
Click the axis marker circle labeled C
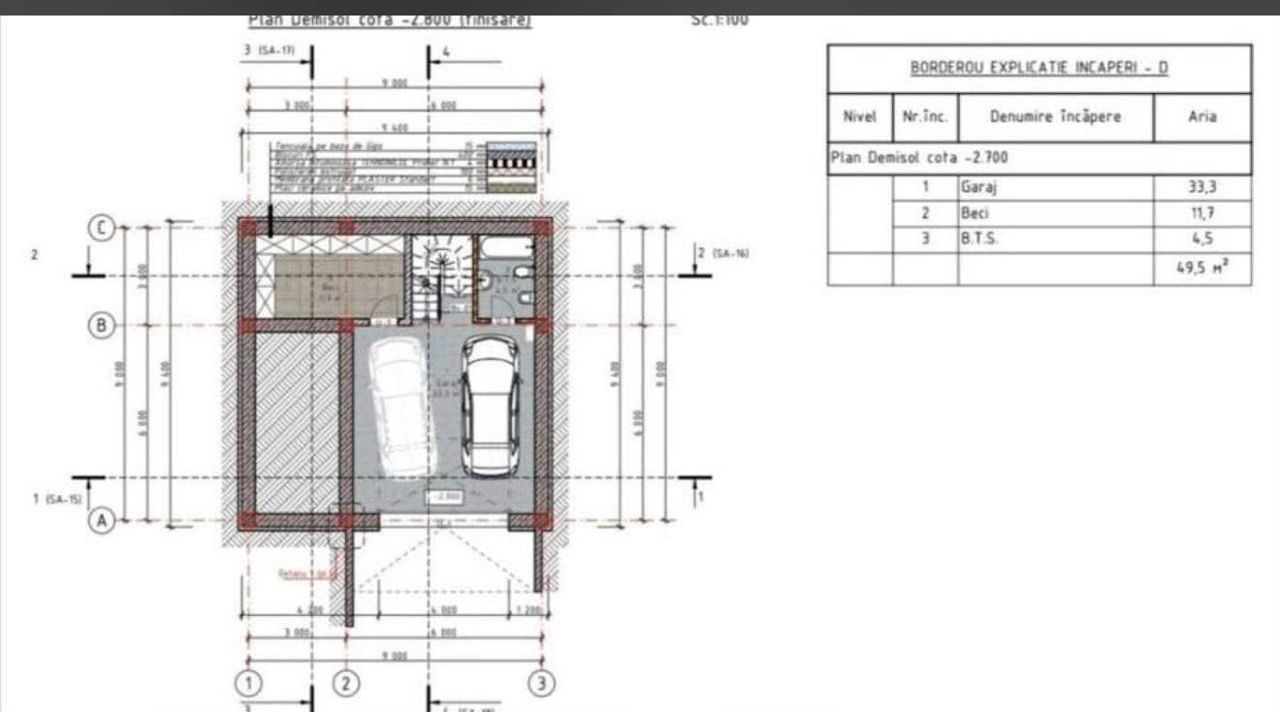tap(101, 228)
